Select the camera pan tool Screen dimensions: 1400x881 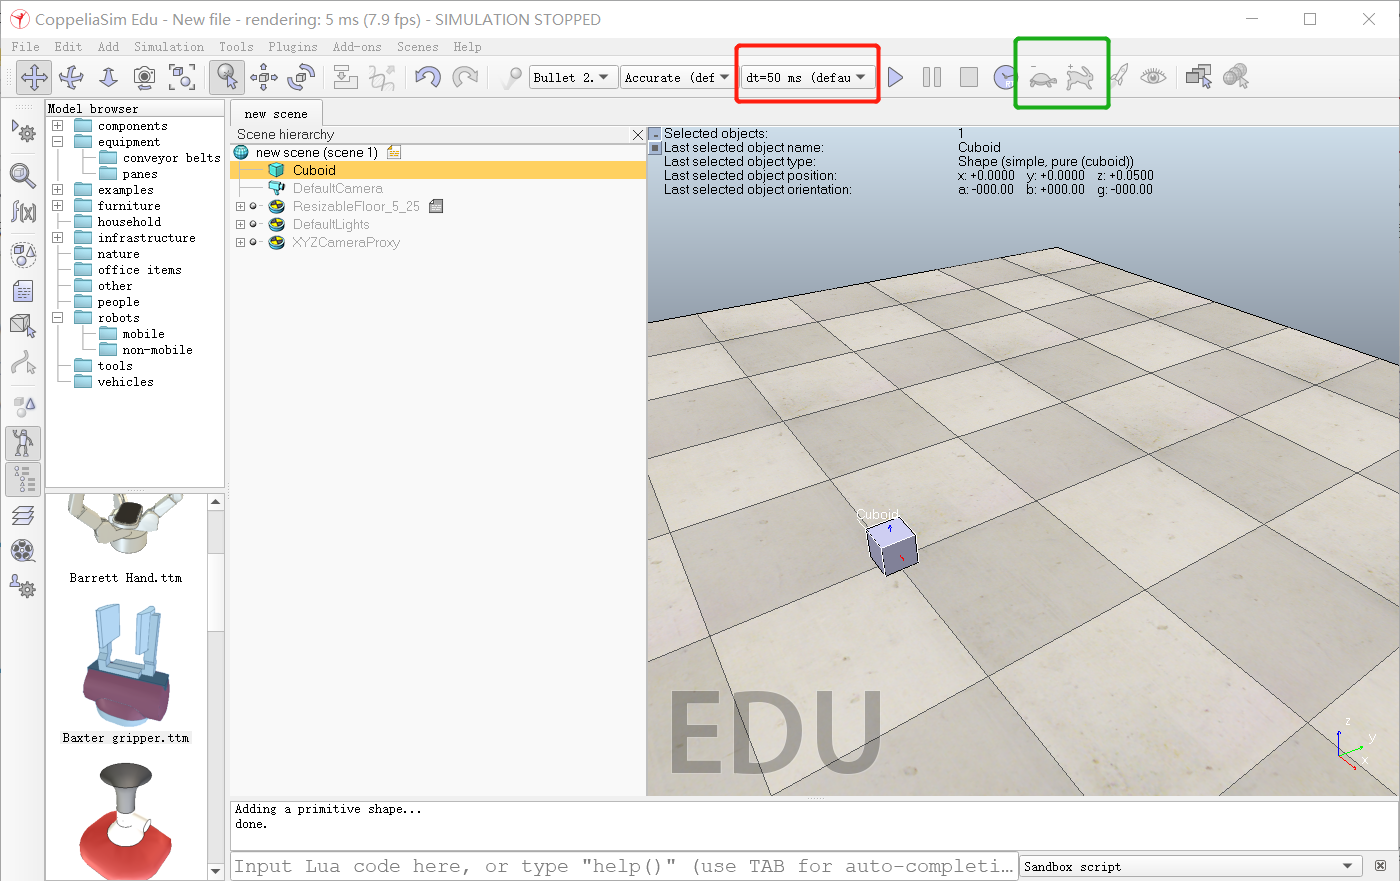[x=33, y=77]
